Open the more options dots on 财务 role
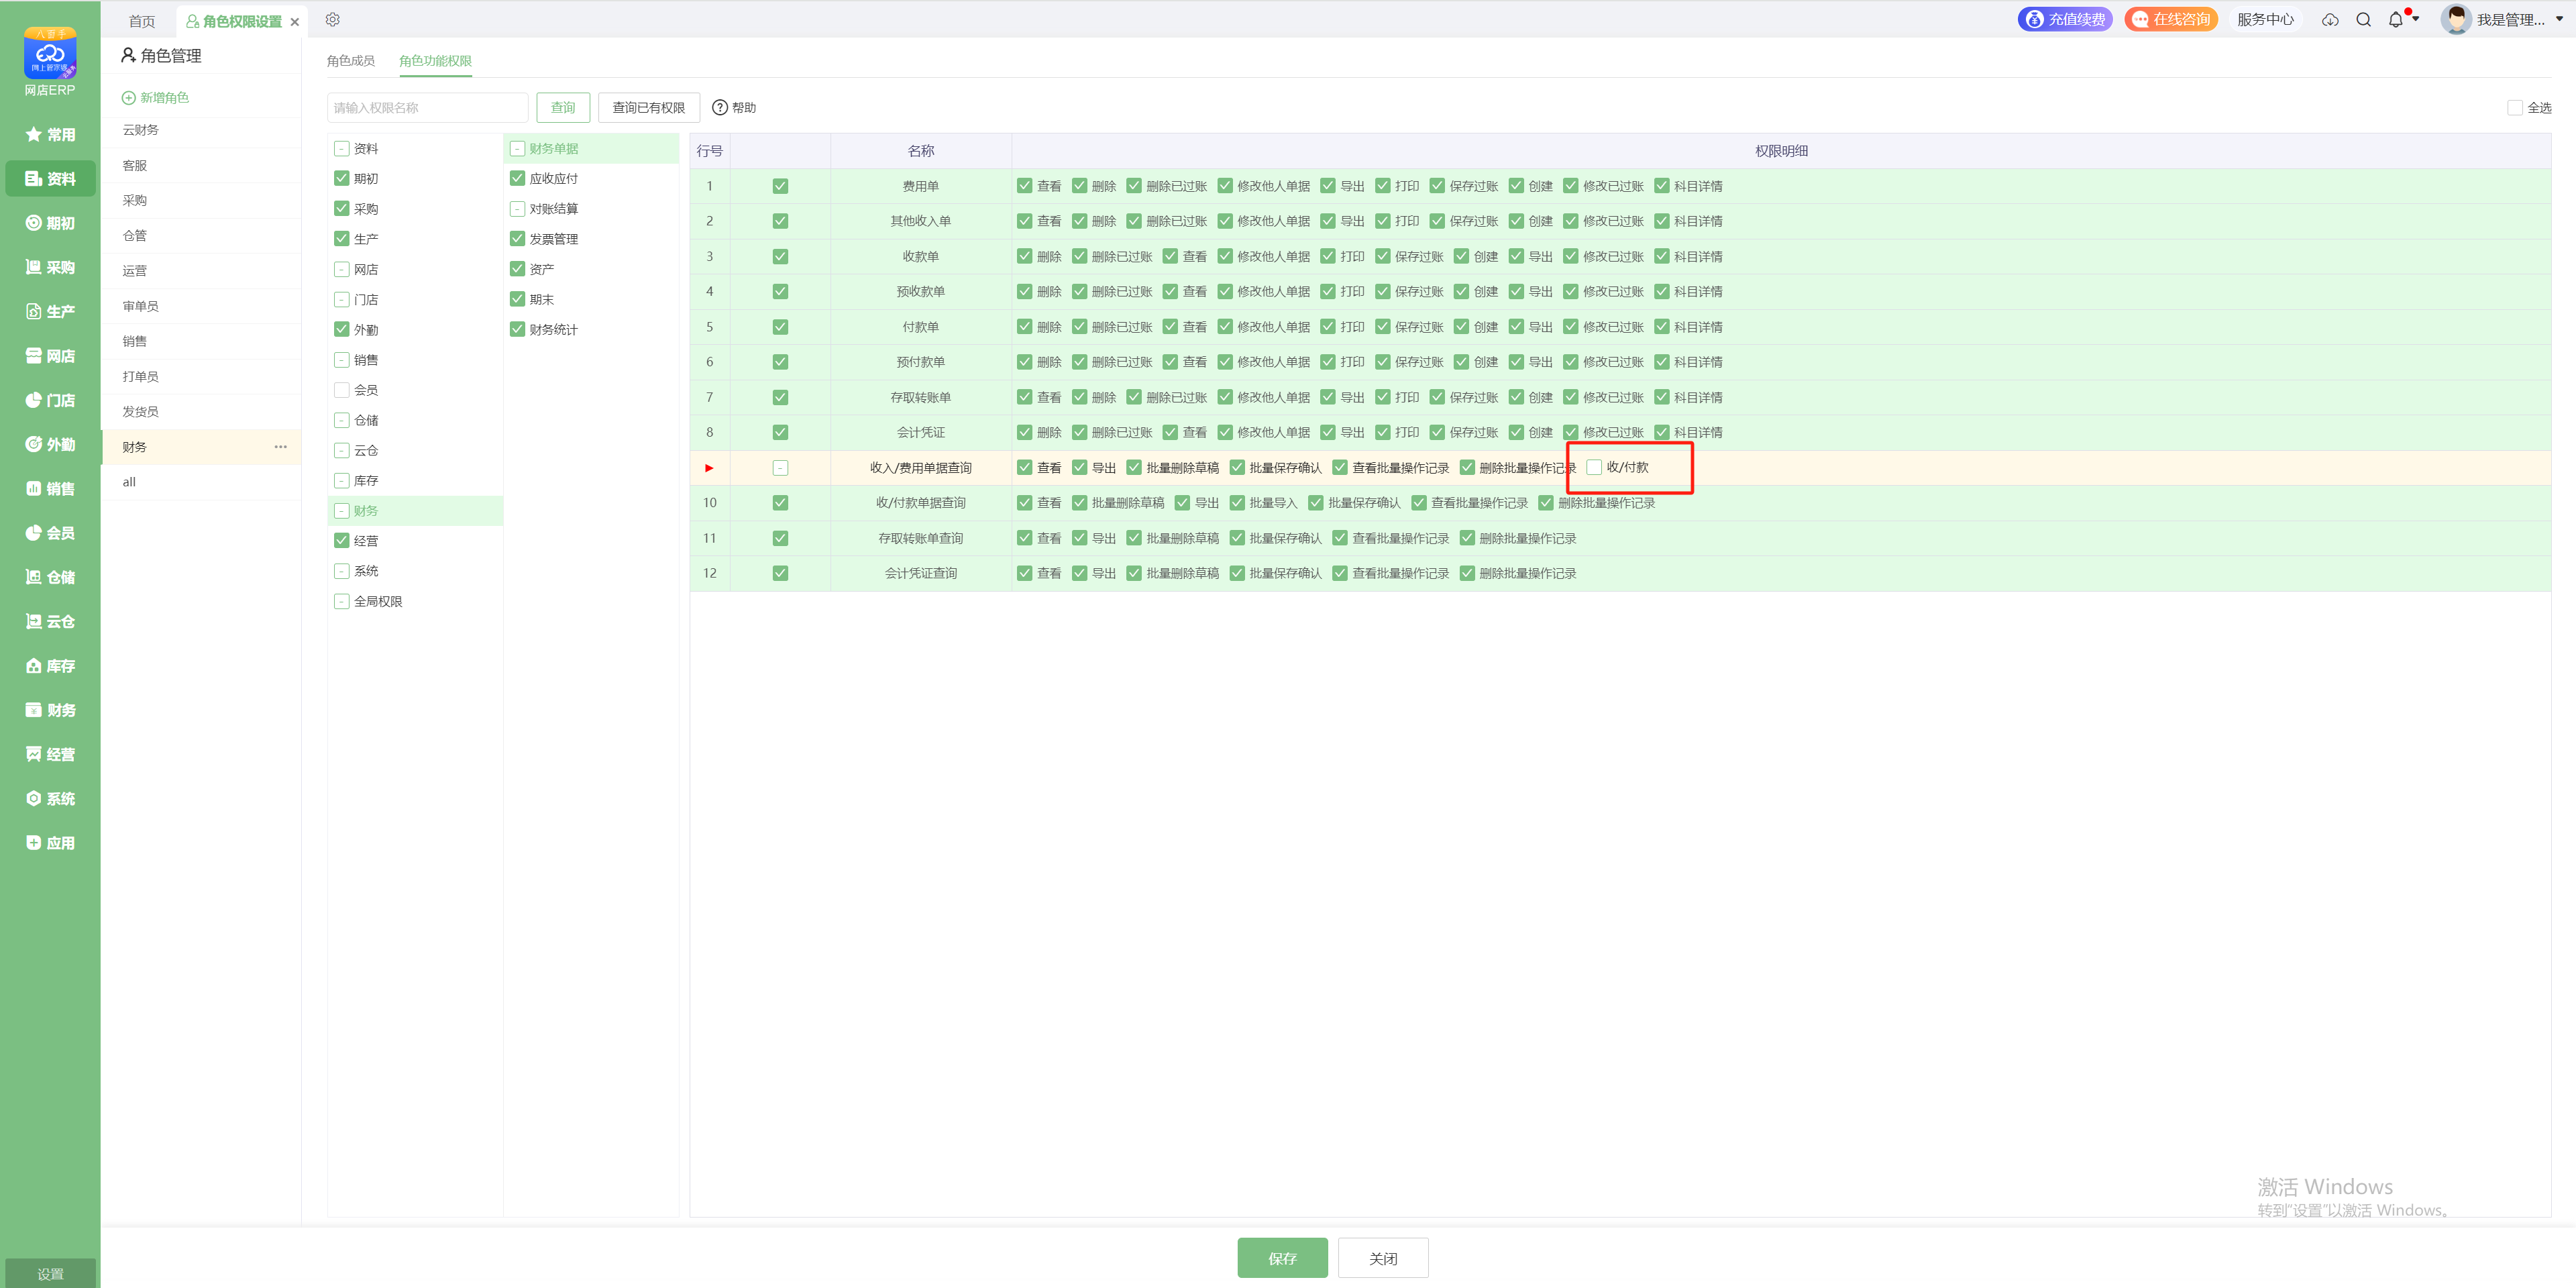 coord(280,447)
